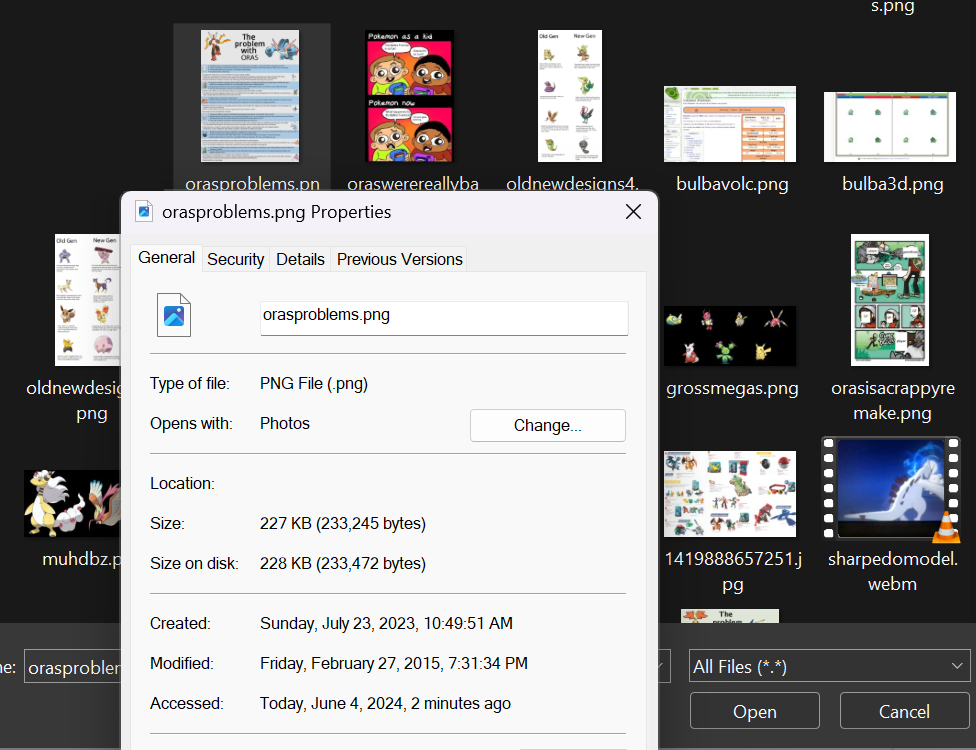Screen dimensions: 976x750
Task: Click Open in the file dialog
Action: [754, 711]
